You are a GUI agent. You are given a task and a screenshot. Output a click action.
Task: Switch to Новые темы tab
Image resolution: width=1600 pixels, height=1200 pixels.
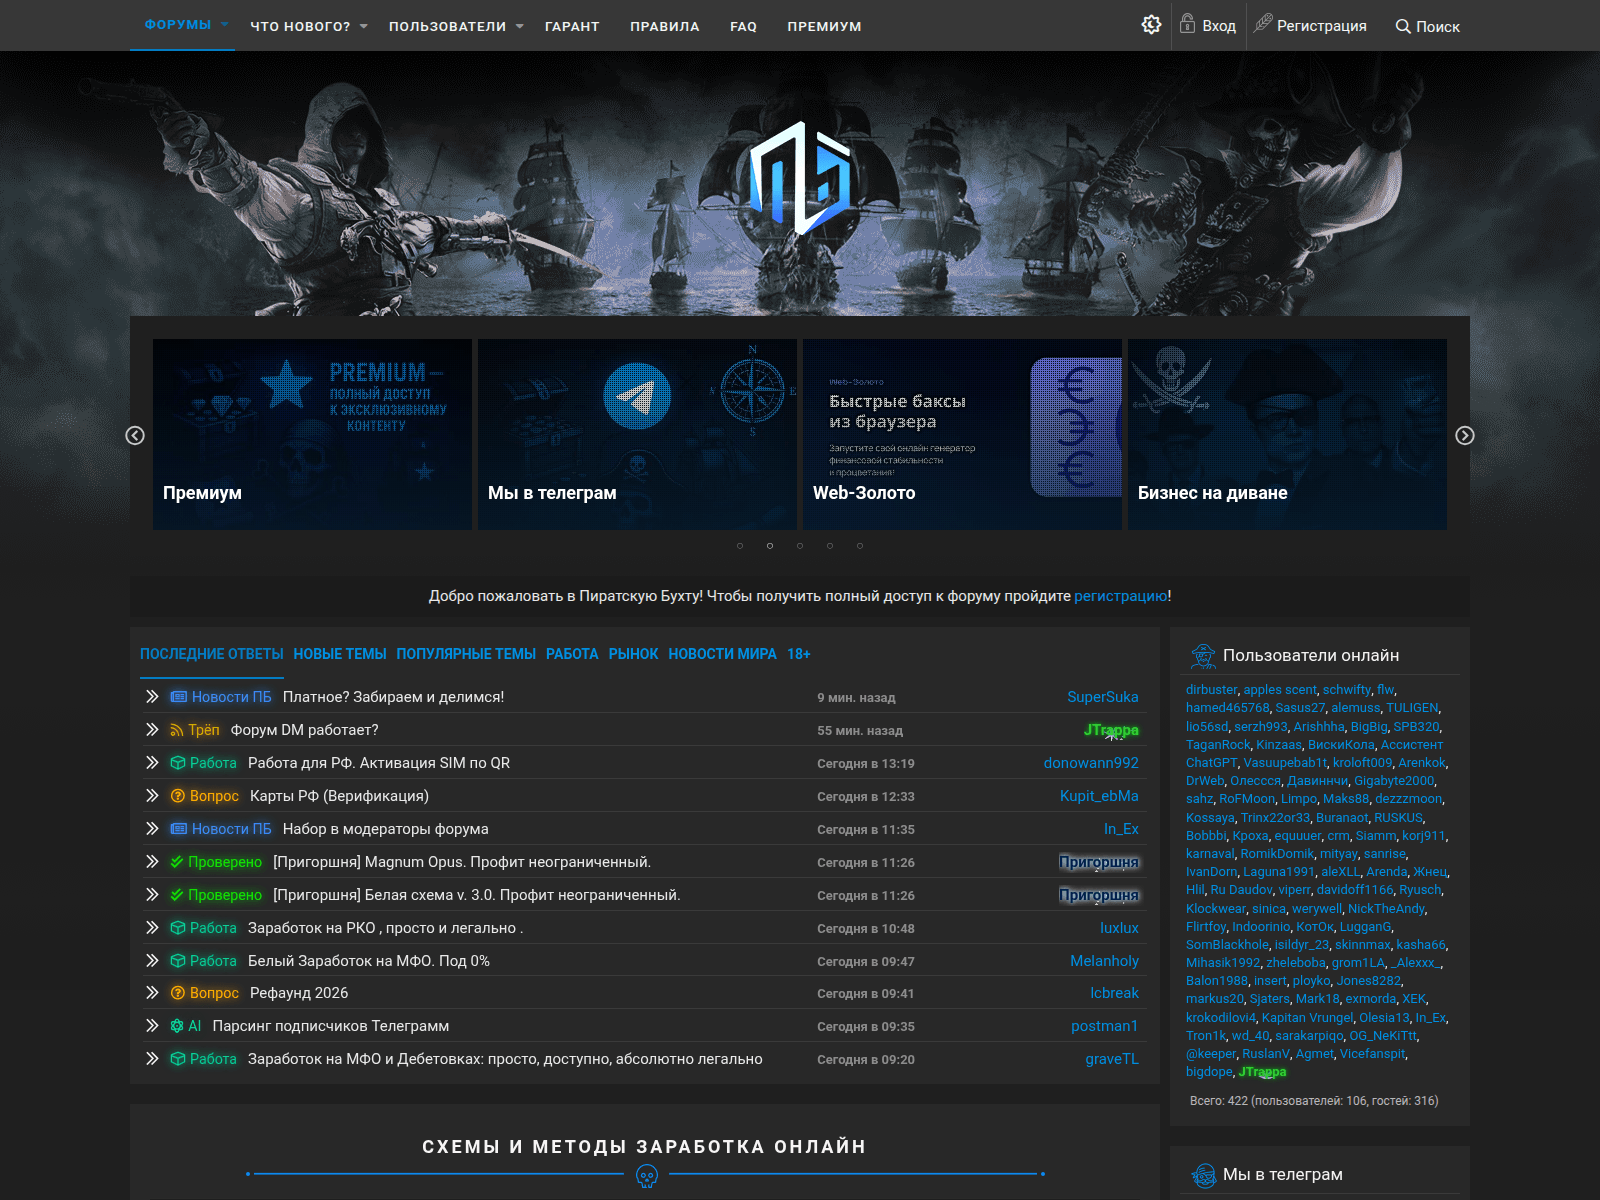point(340,654)
